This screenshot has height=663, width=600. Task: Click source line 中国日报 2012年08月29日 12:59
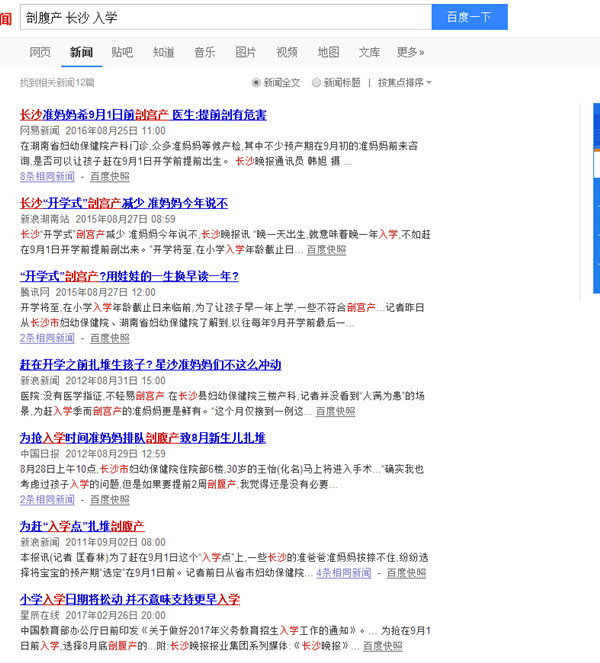93,454
